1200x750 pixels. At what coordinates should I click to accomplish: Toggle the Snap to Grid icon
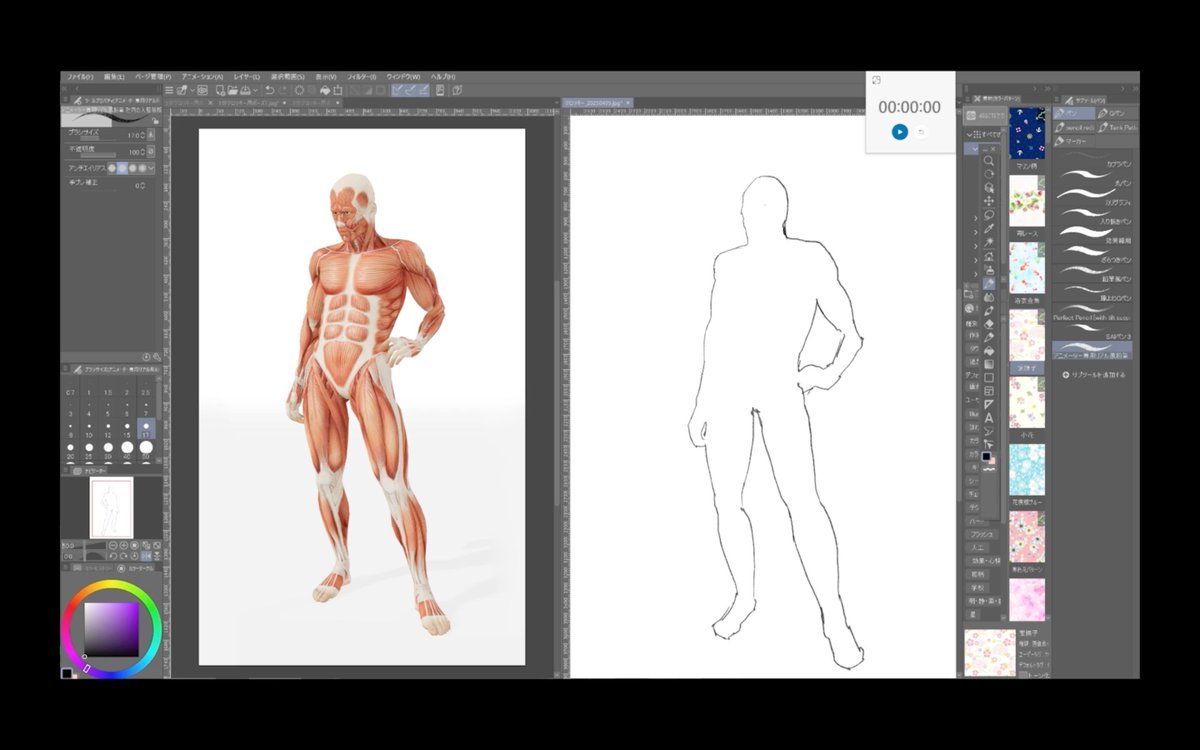pos(424,90)
